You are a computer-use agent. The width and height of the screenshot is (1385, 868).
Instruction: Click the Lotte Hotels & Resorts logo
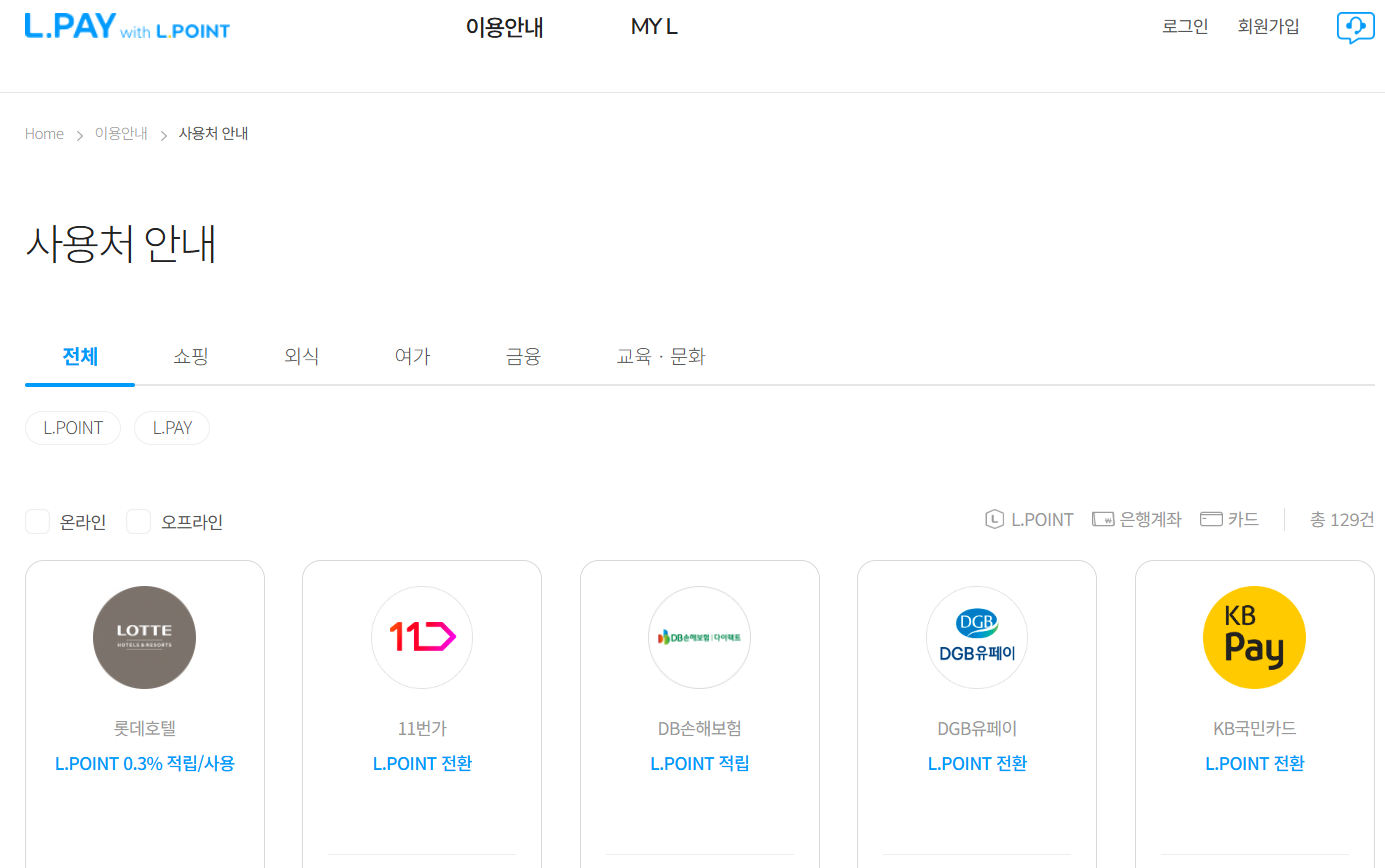point(144,637)
